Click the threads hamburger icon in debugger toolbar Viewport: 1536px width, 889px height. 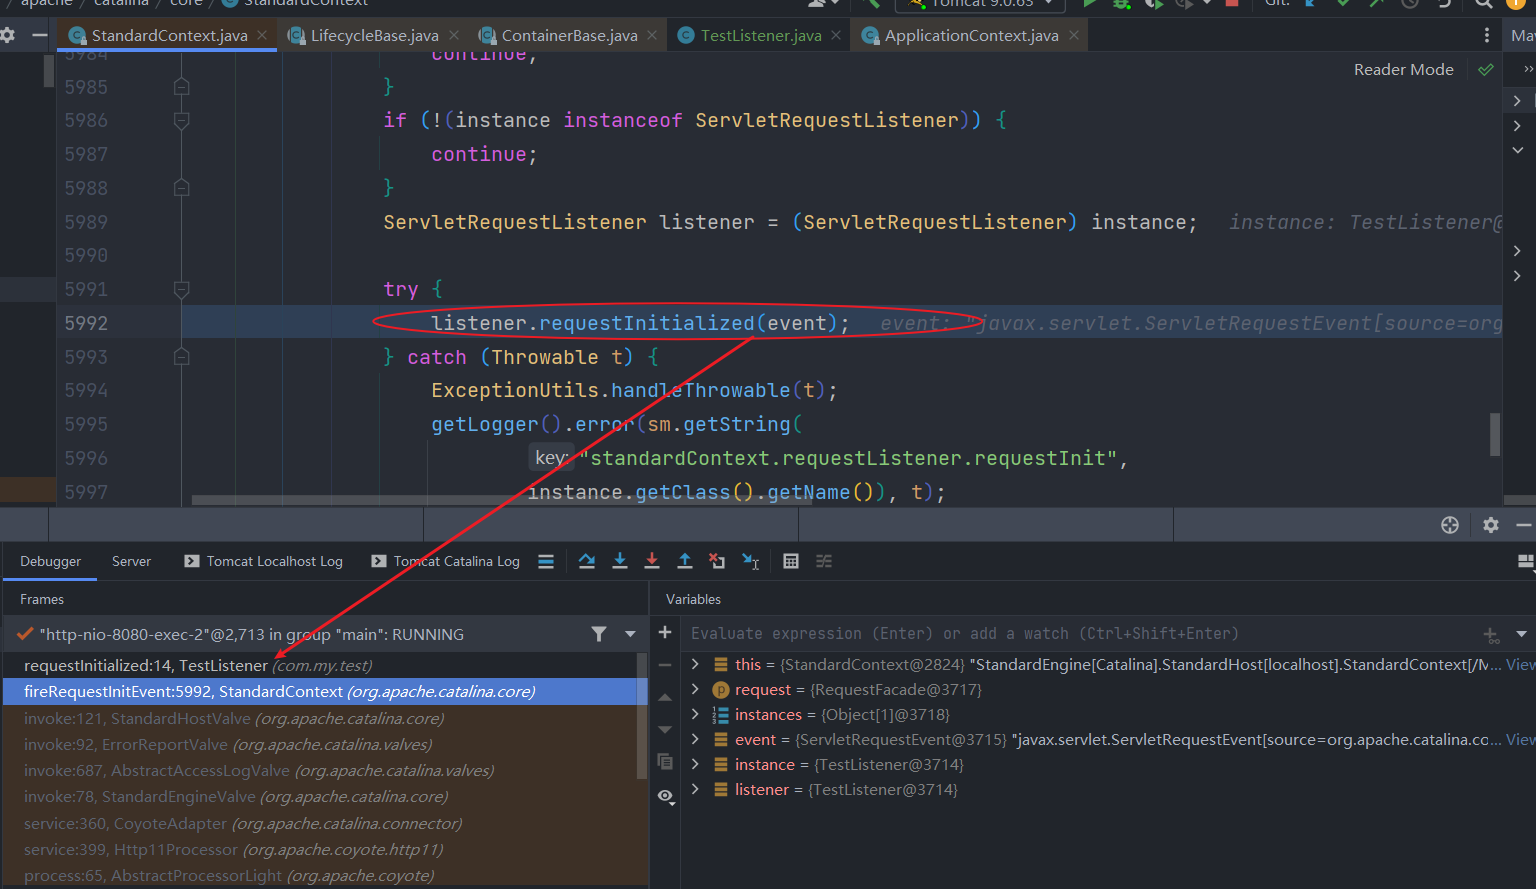pyautogui.click(x=546, y=561)
